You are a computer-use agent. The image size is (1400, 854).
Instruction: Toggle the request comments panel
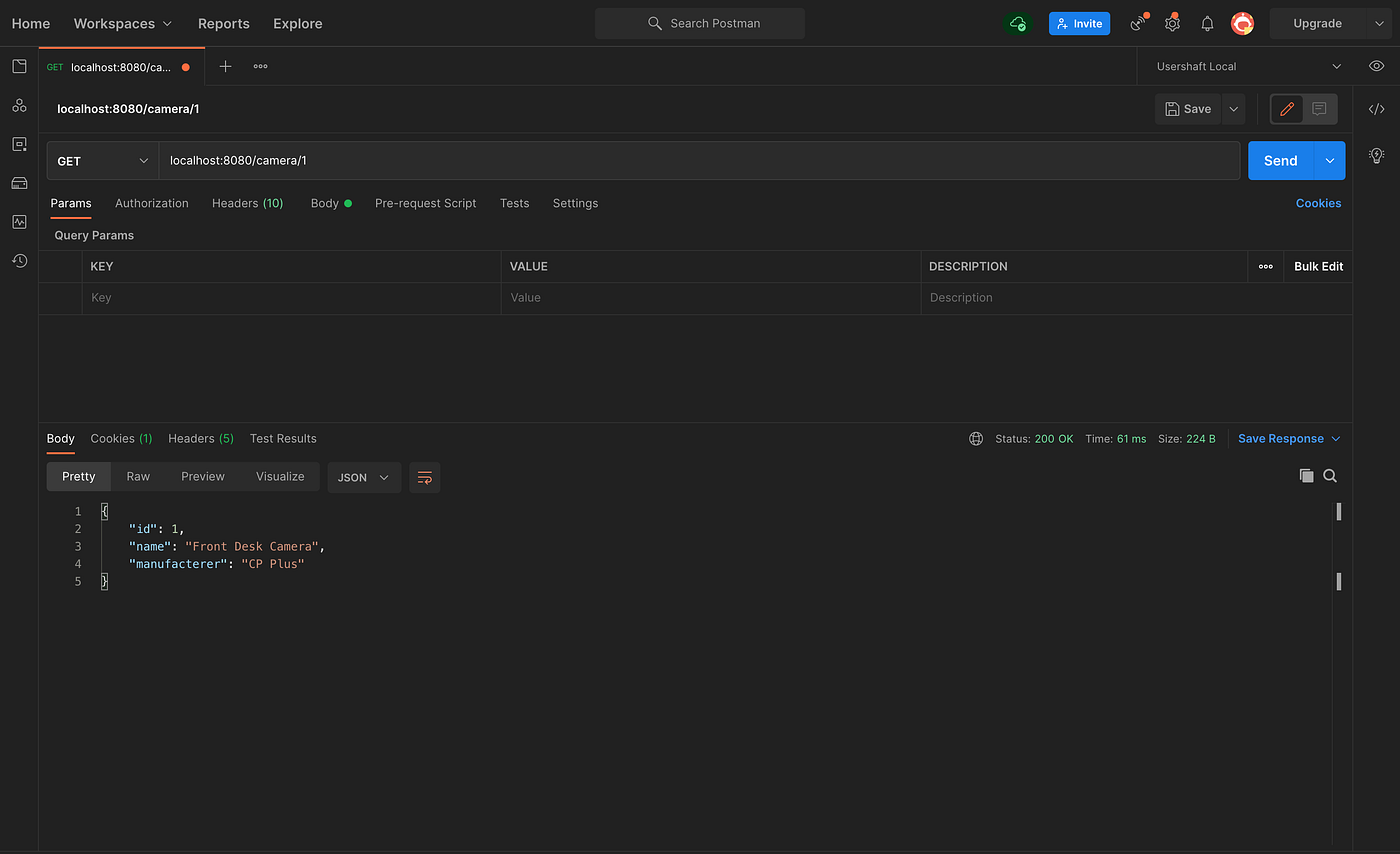[x=1319, y=108]
